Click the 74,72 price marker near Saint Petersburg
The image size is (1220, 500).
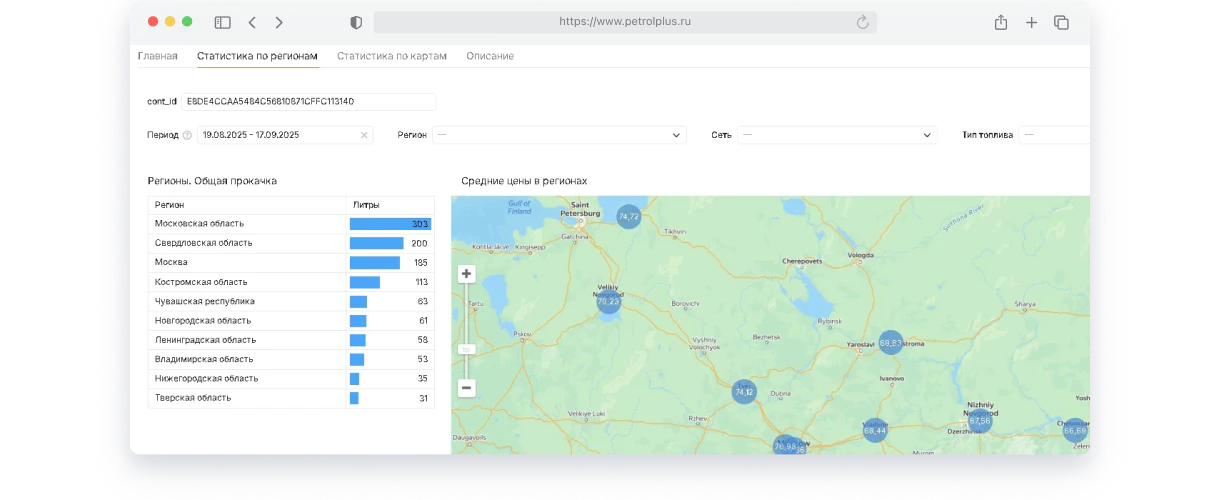[628, 216]
